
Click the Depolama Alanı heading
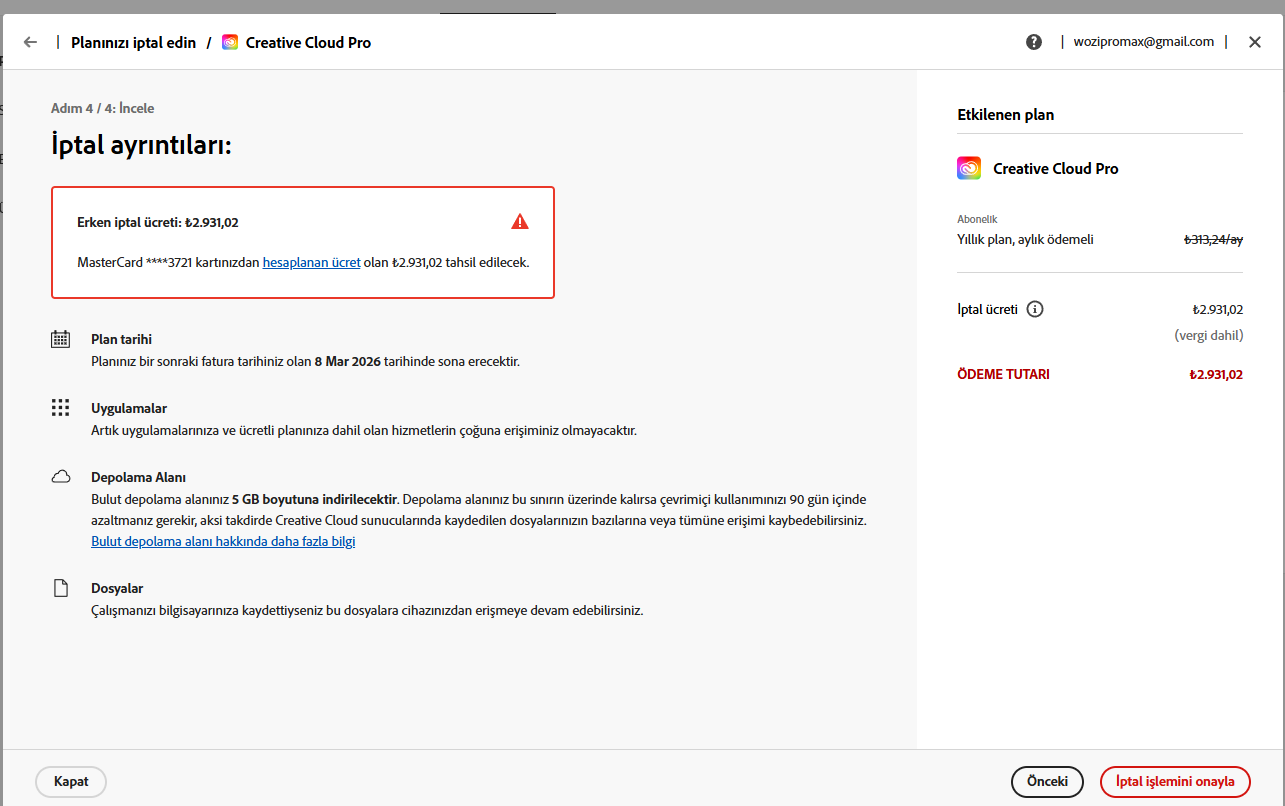click(138, 477)
